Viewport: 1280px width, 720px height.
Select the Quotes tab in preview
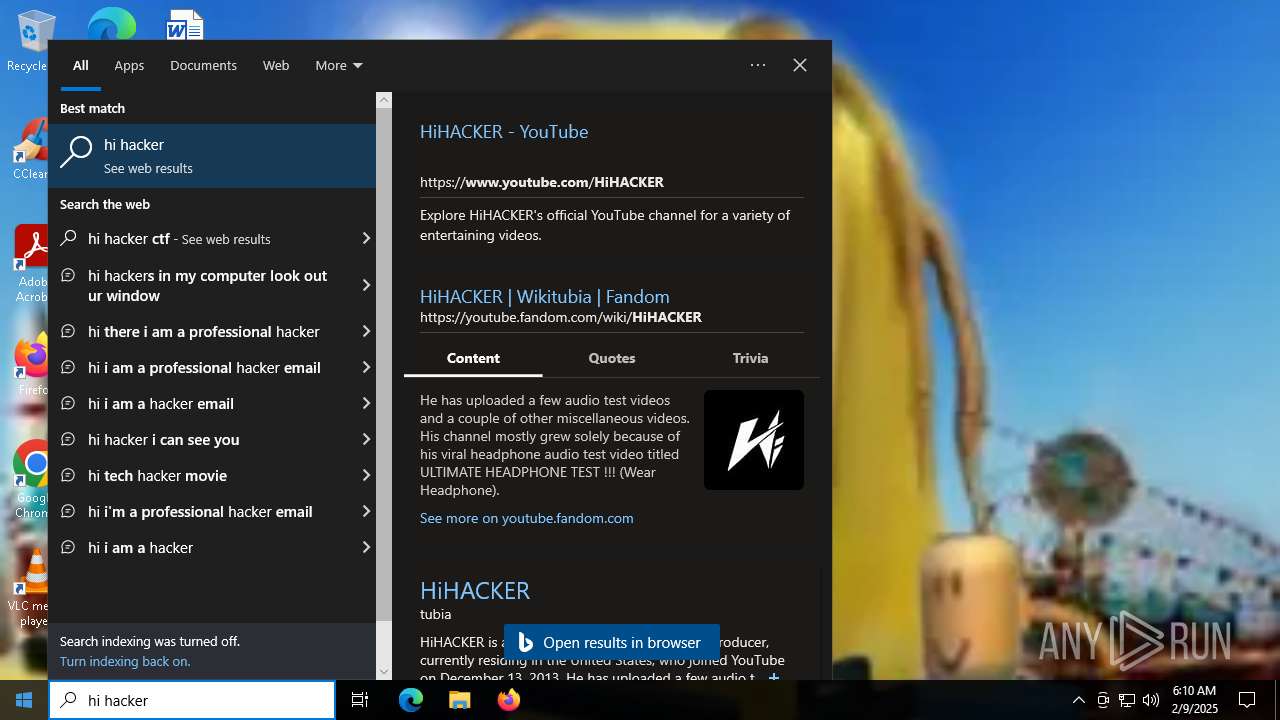(612, 358)
